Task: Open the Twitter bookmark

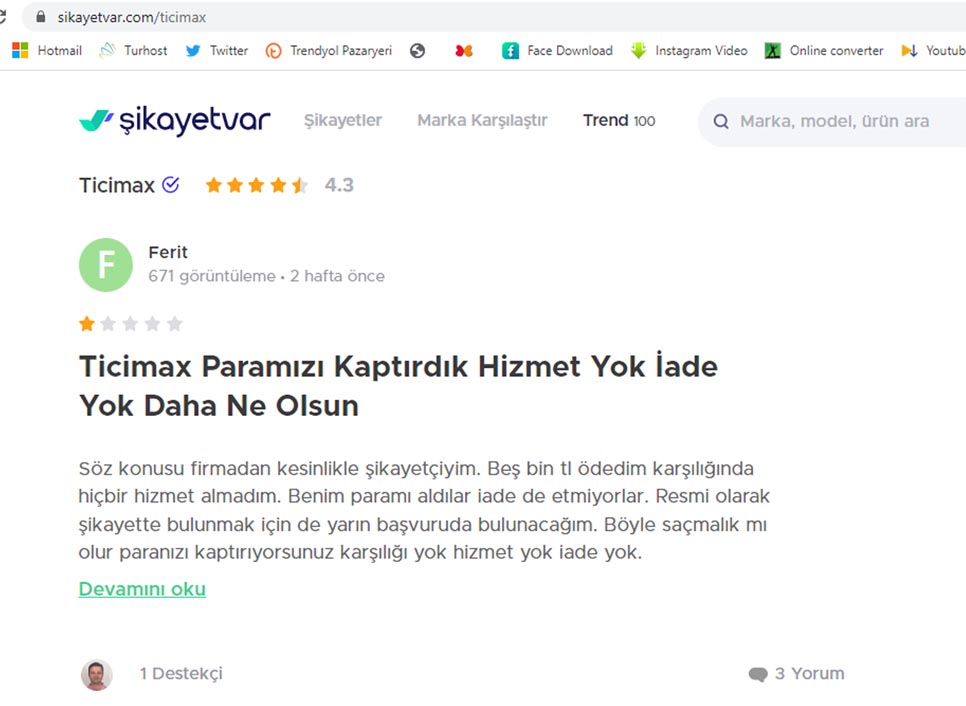Action: point(217,50)
